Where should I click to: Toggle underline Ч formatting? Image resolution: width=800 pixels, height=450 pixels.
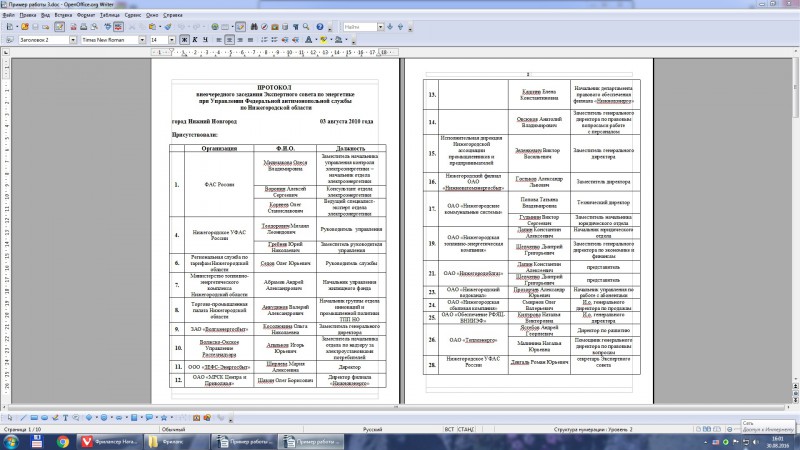point(205,40)
